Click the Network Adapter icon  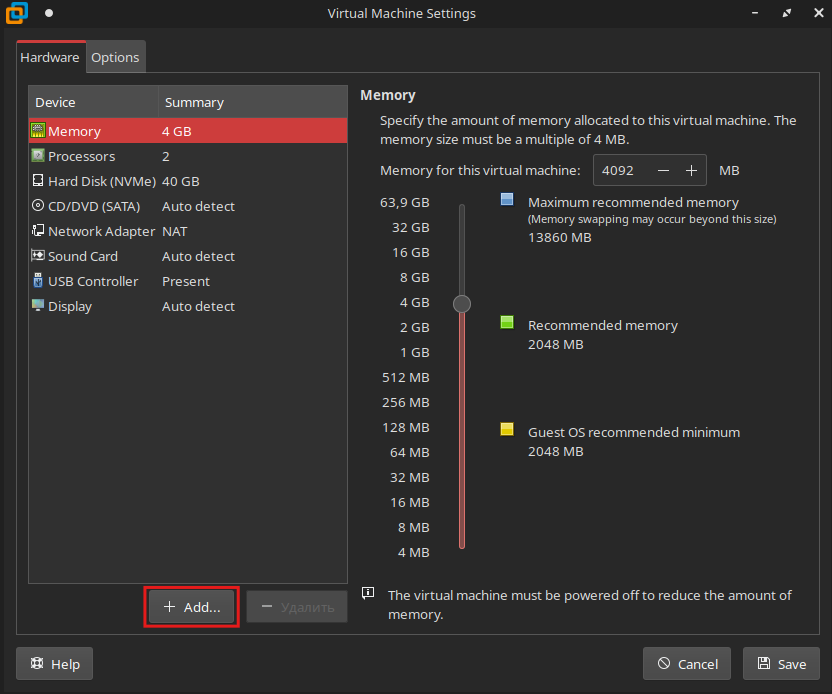38,231
